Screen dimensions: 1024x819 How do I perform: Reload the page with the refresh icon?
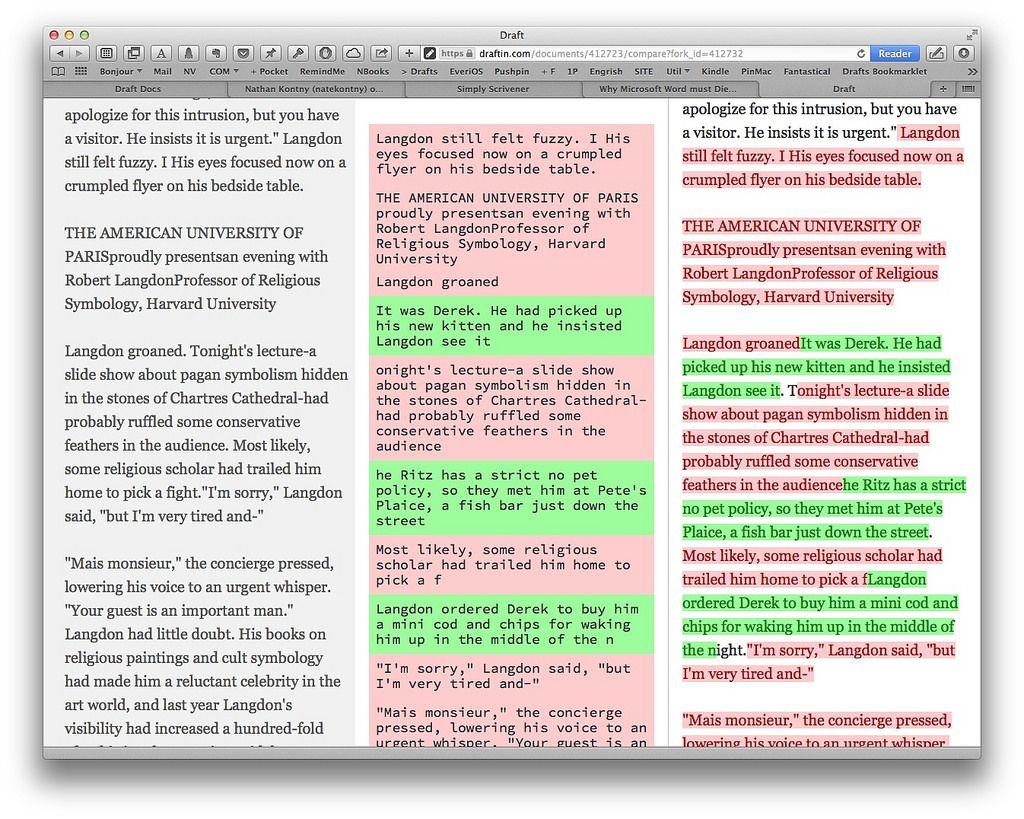(861, 54)
